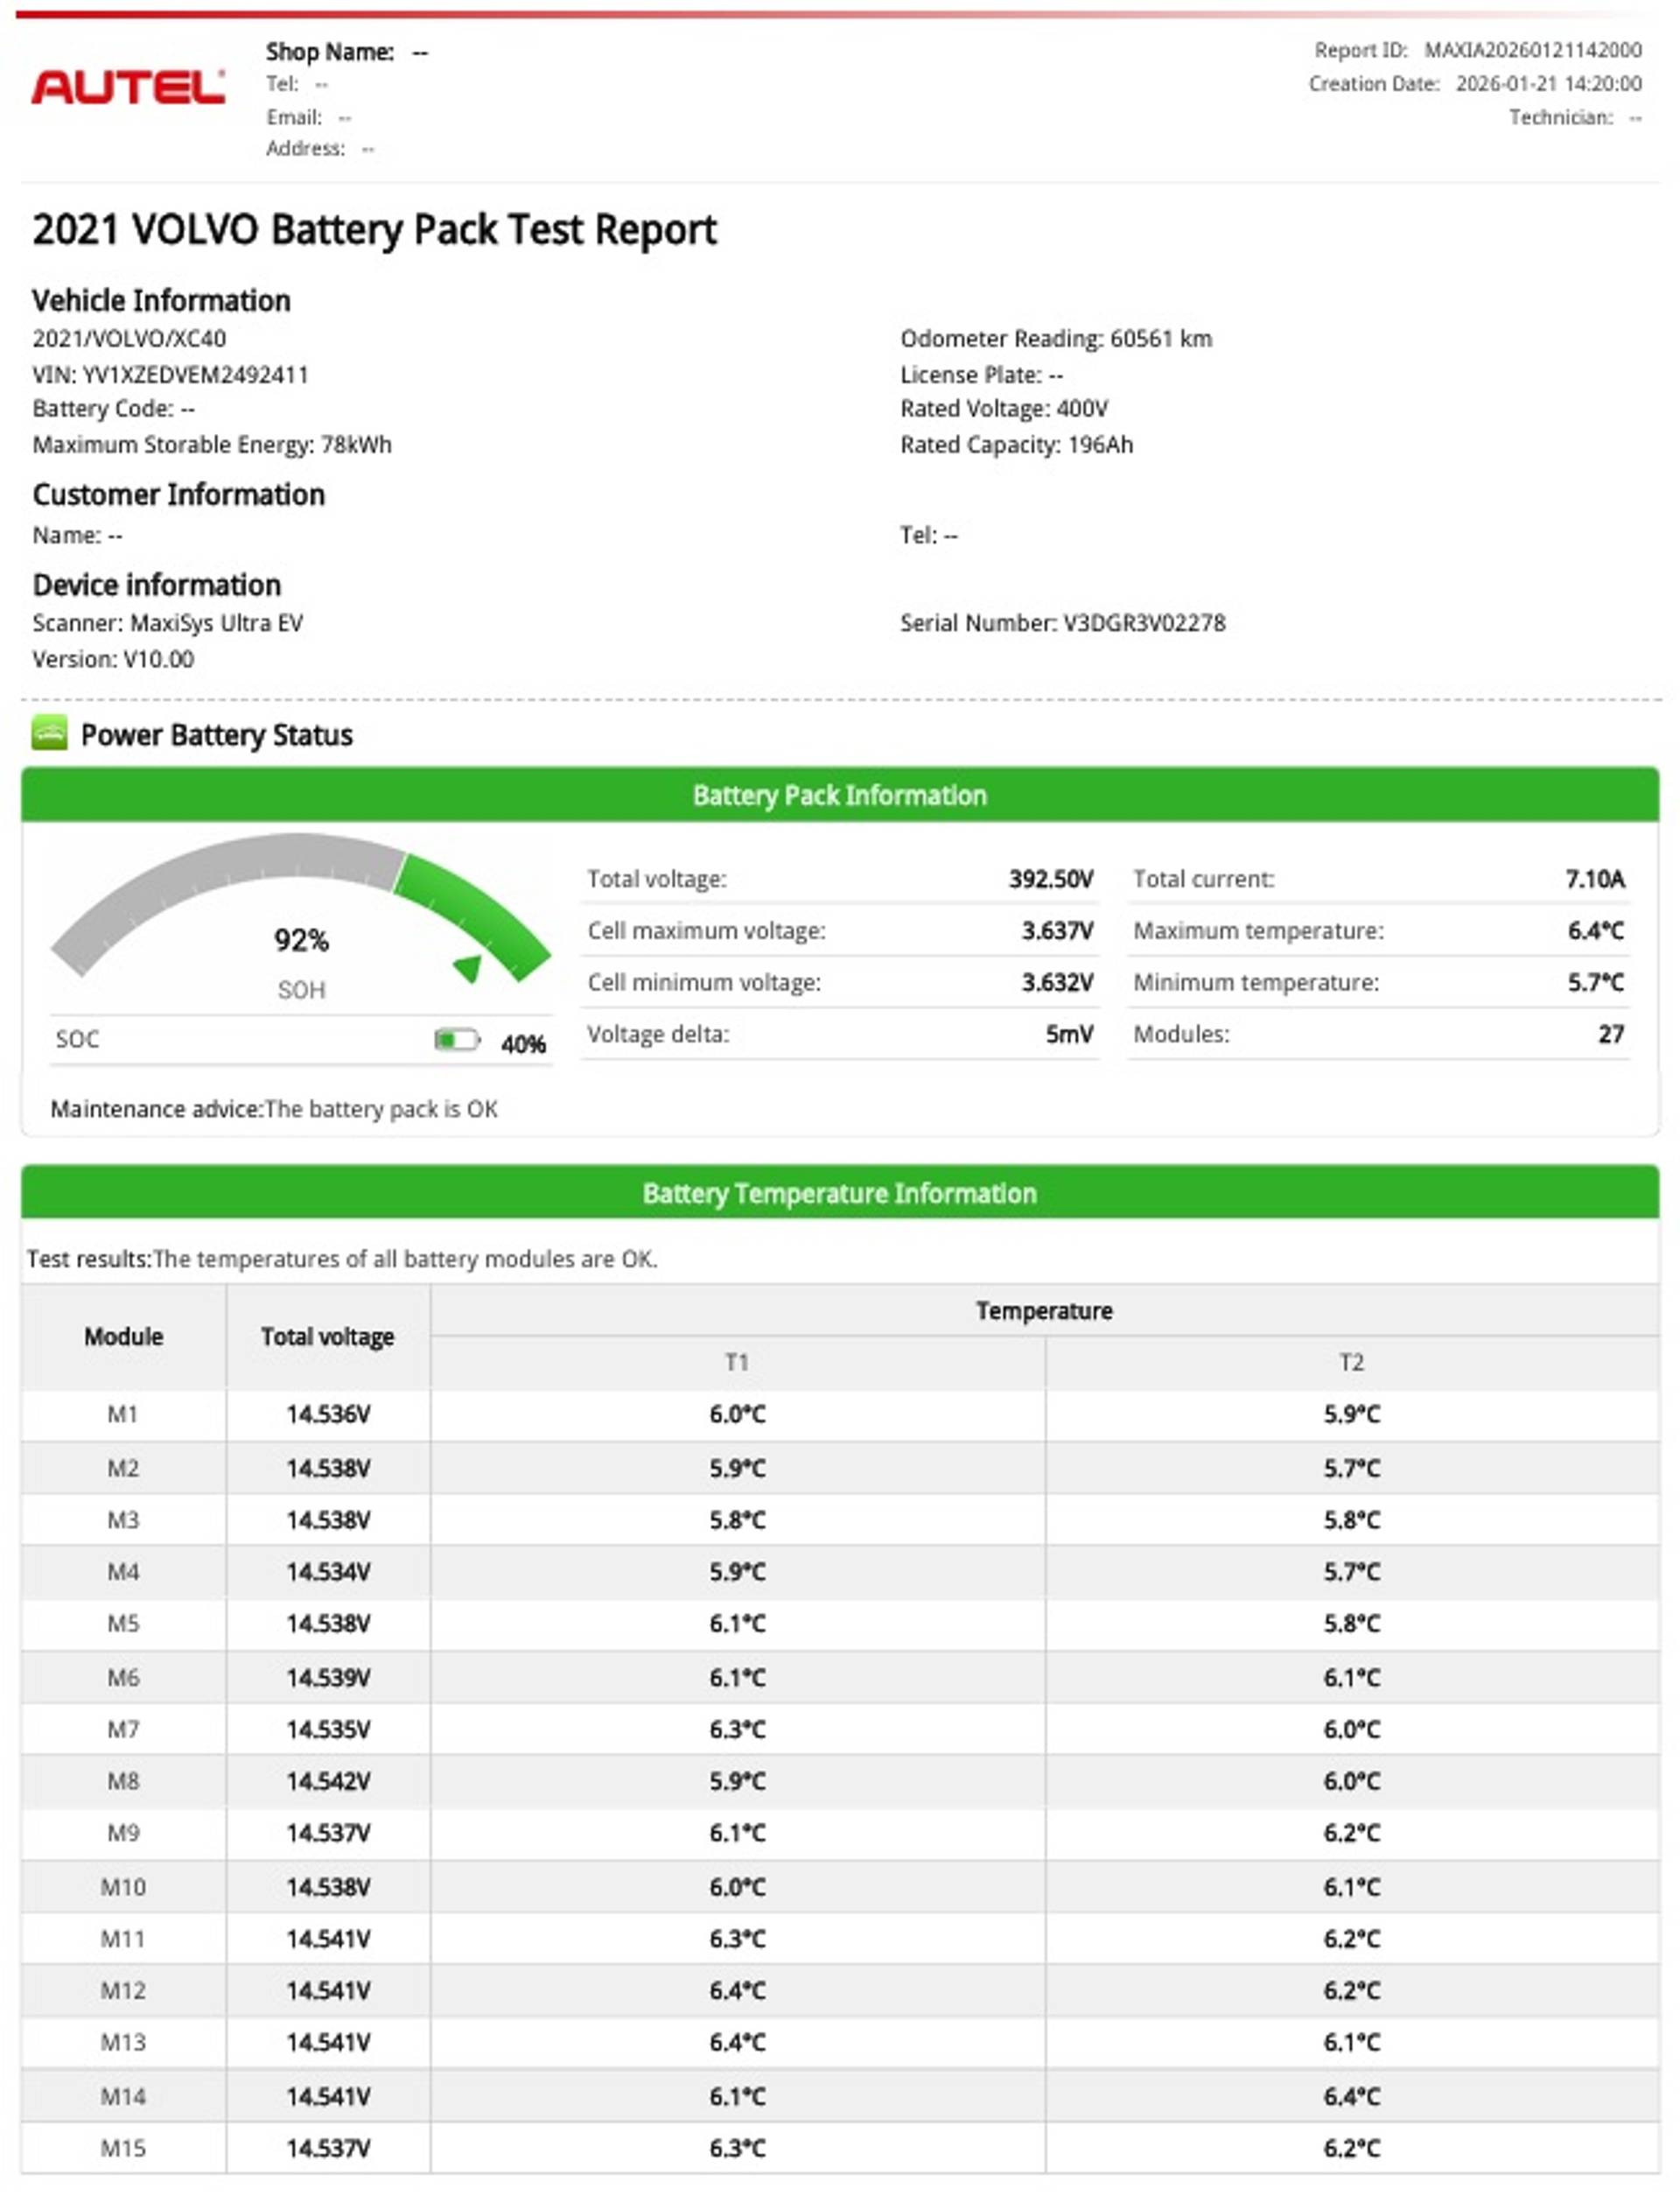Click the Voltage delta 5mV value
This screenshot has width=1680, height=2203.
[1068, 1034]
